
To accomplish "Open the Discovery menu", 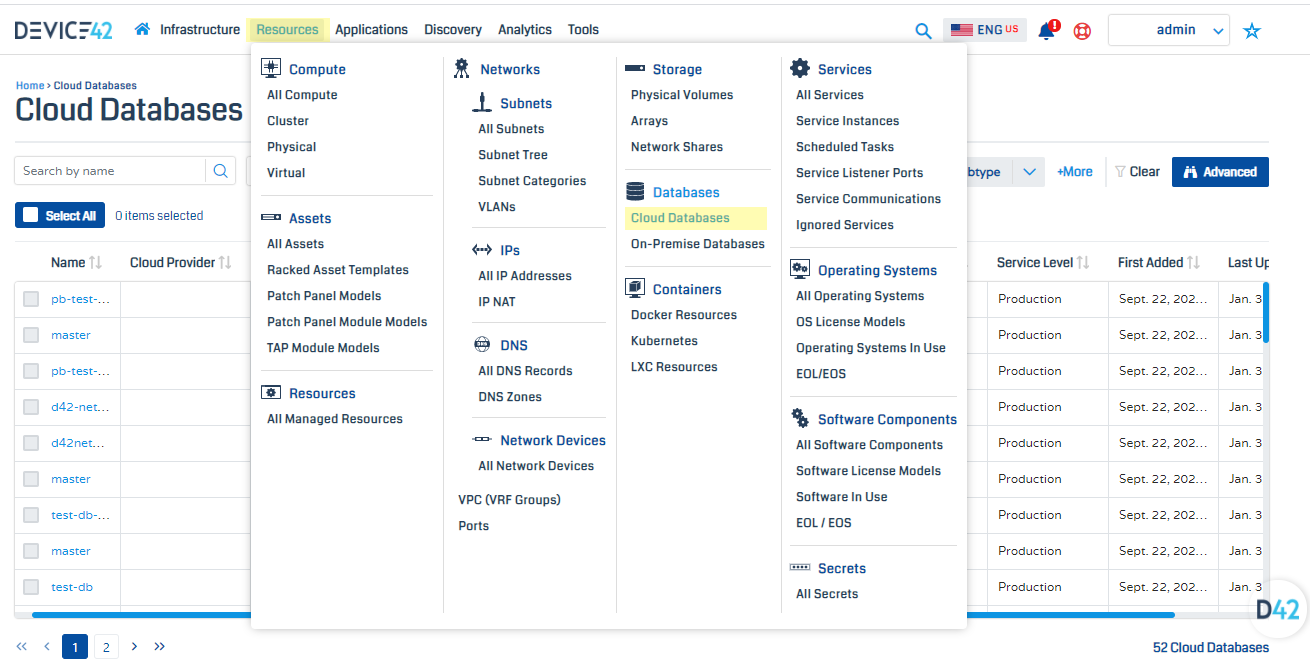I will coord(453,30).
